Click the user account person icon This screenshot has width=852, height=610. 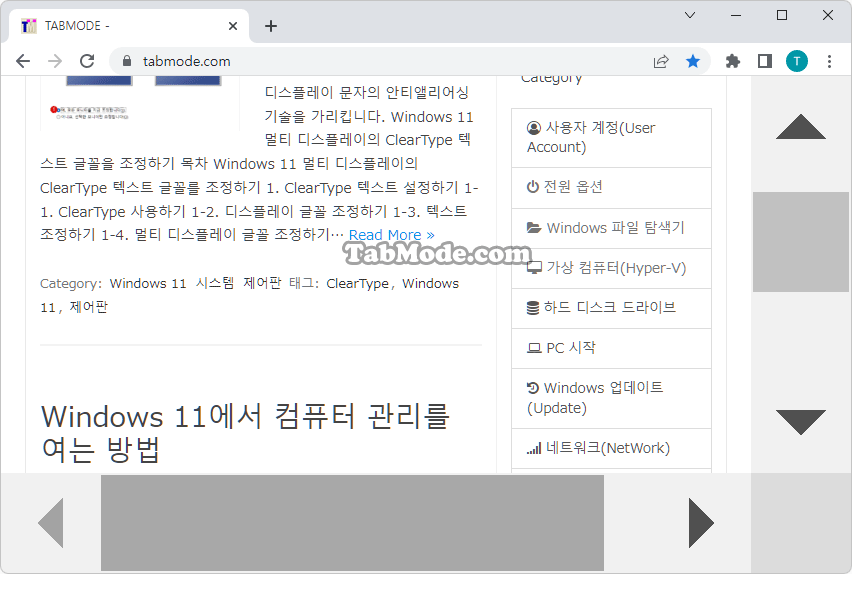(534, 128)
